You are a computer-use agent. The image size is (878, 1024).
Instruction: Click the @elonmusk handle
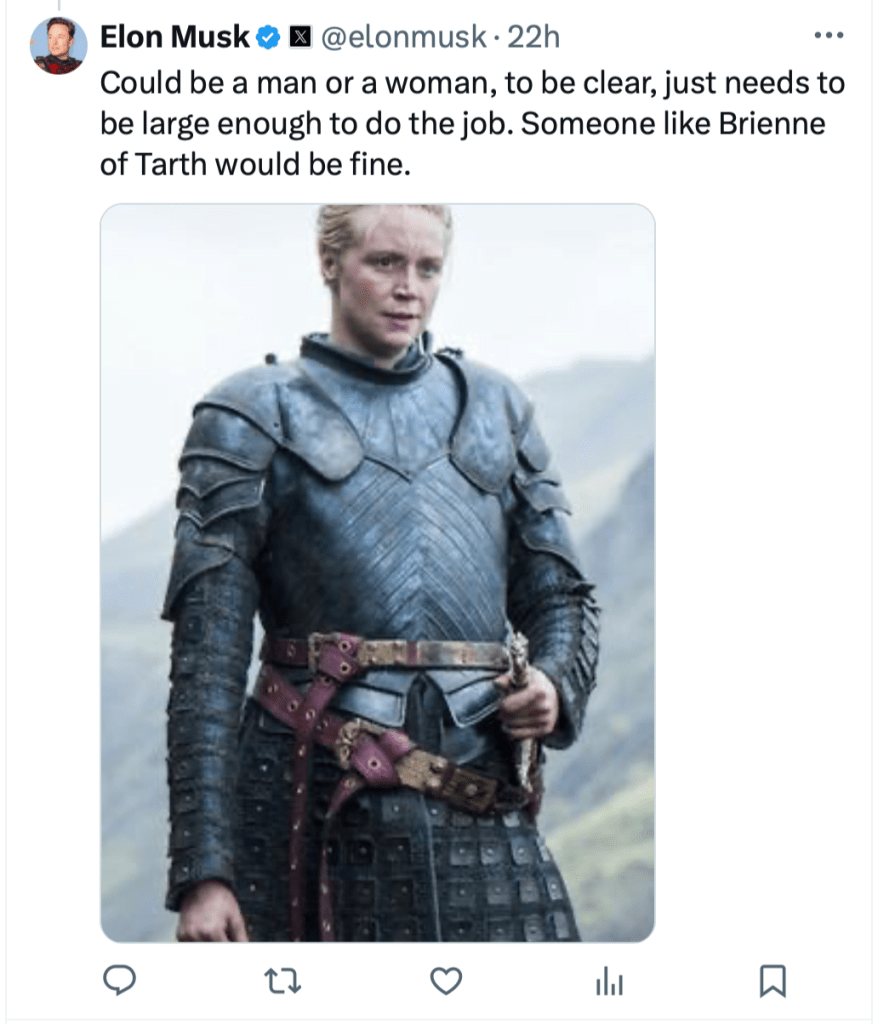pos(401,38)
